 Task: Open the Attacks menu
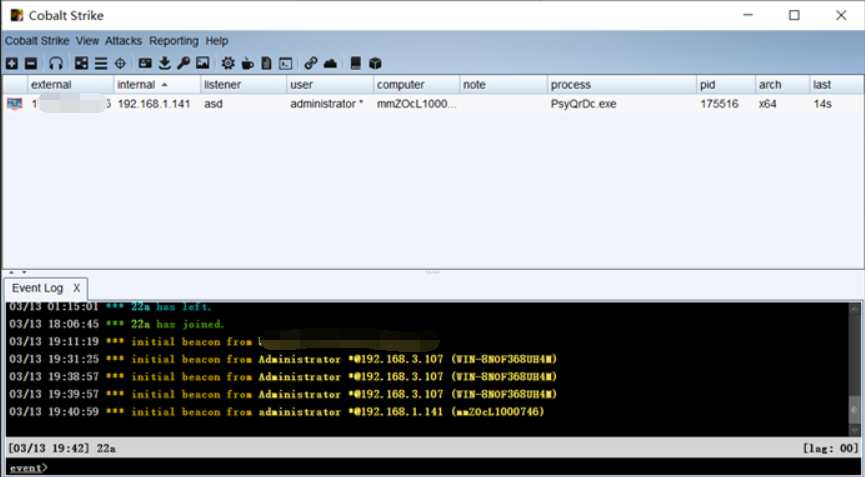123,41
